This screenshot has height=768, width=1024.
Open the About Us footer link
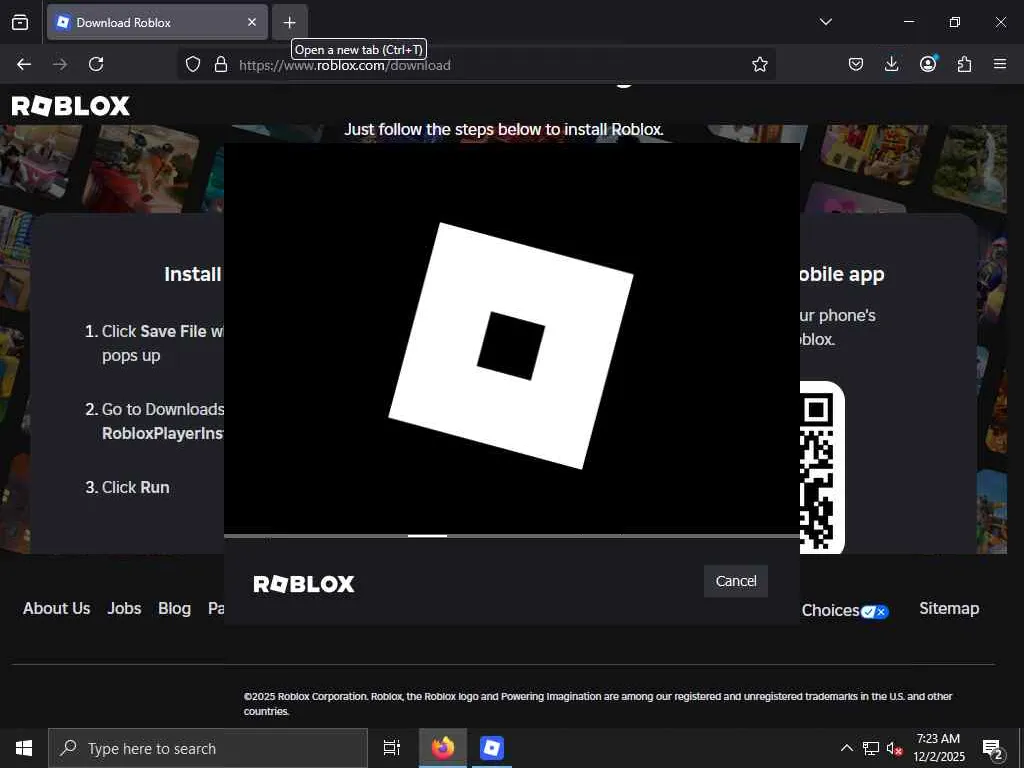pyautogui.click(x=57, y=608)
